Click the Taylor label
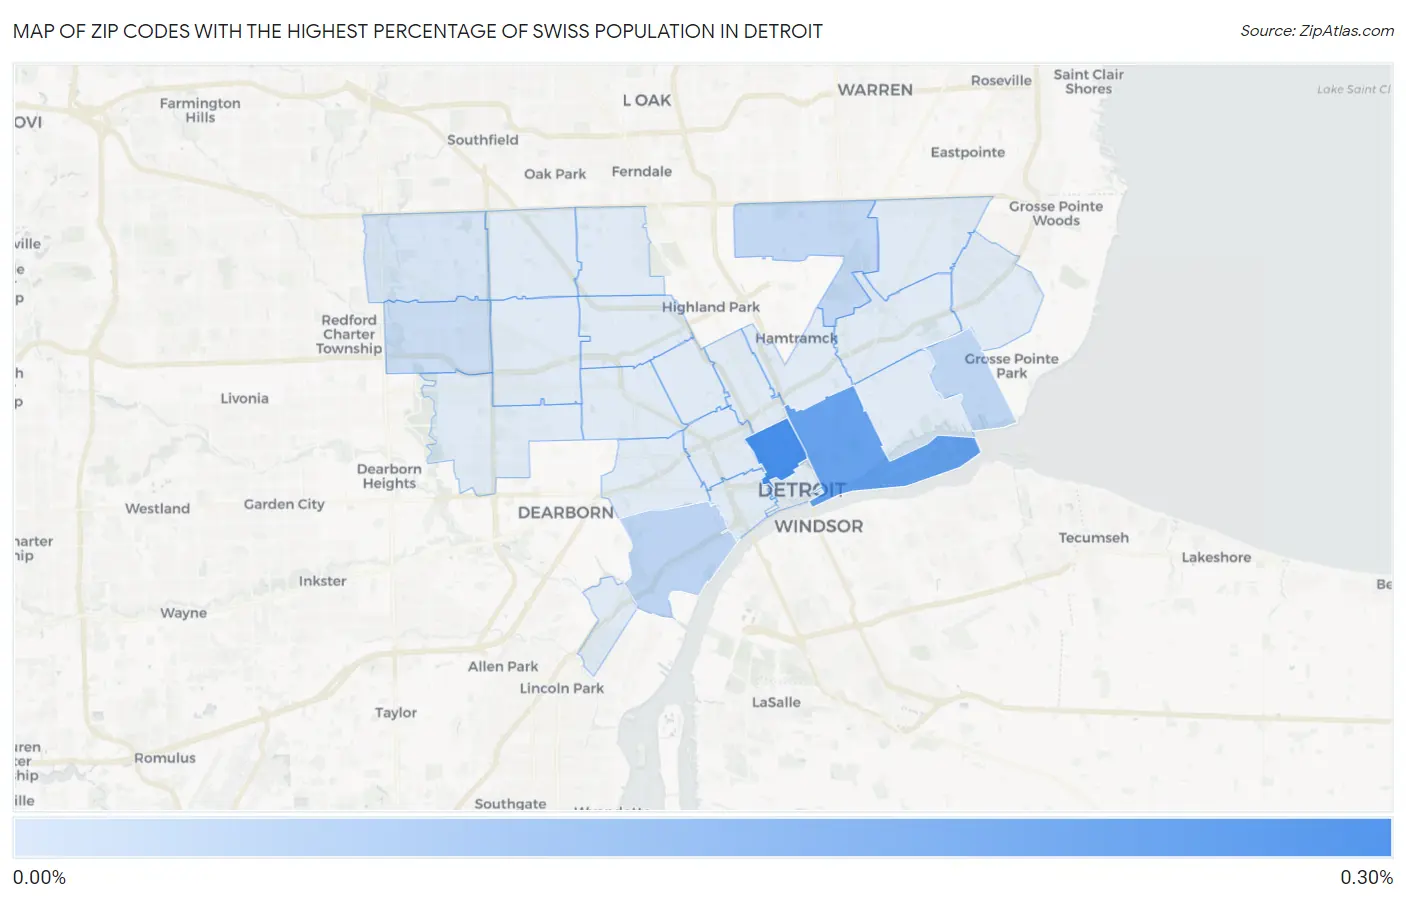1406x899 pixels. [396, 713]
